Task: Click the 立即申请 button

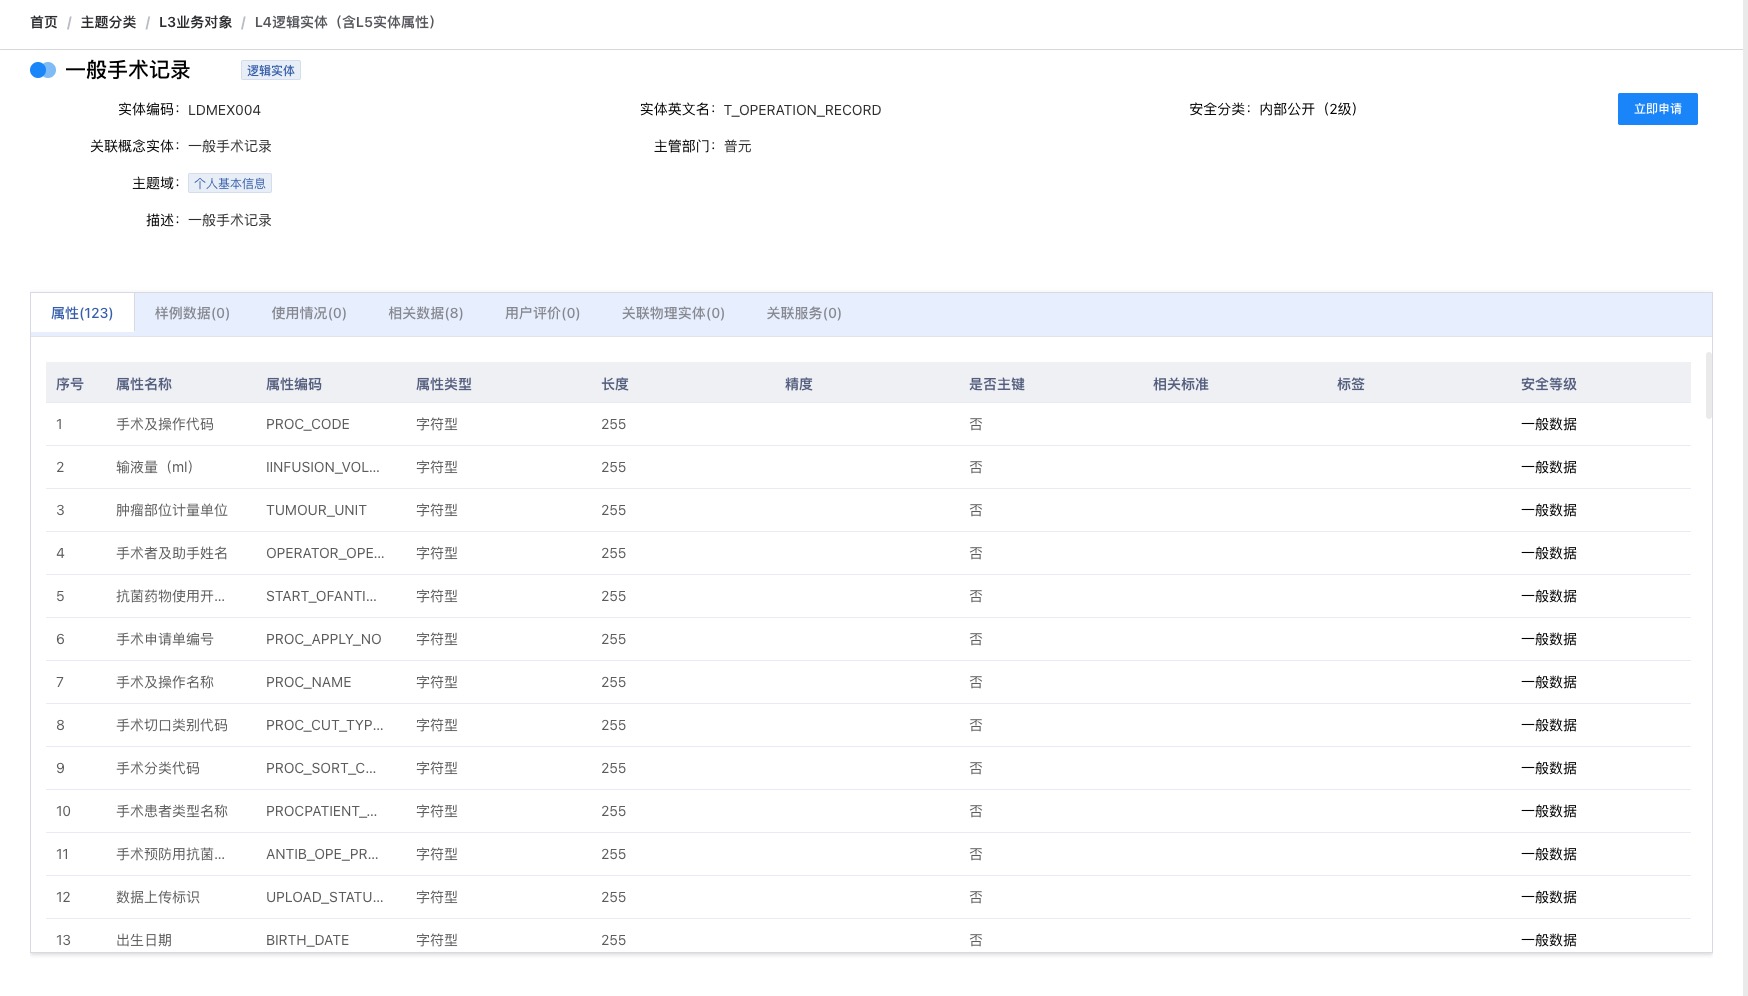Action: pyautogui.click(x=1657, y=109)
